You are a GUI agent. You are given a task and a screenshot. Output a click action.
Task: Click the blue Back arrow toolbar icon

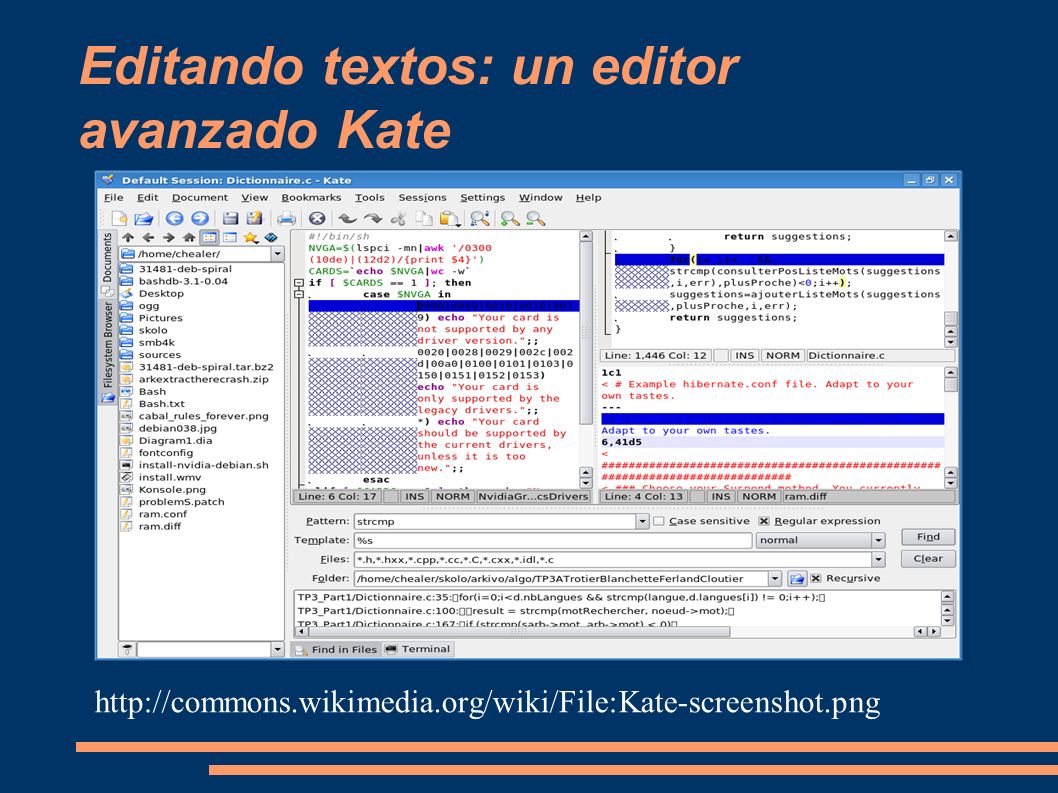[x=175, y=219]
